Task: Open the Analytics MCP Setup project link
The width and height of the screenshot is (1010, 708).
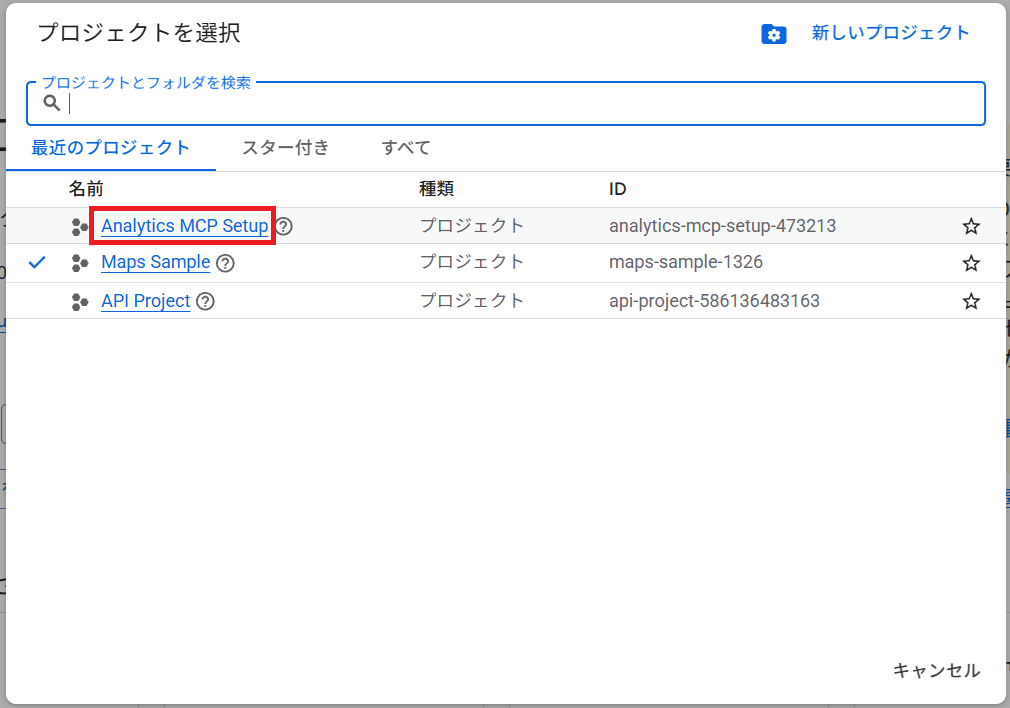Action: 184,226
